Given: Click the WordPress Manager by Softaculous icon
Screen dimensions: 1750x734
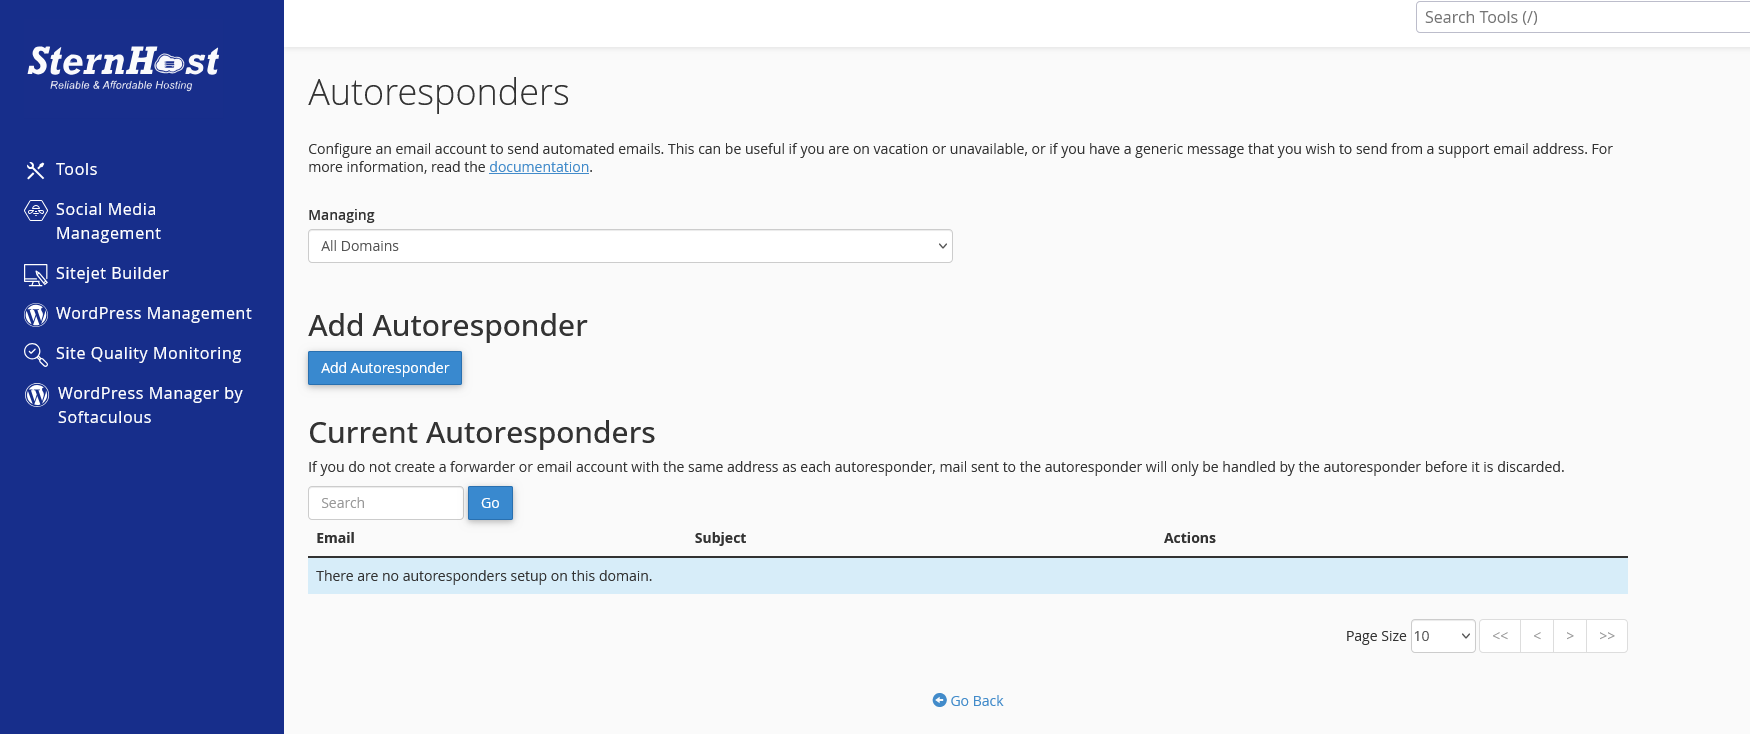Looking at the screenshot, I should [x=37, y=395].
